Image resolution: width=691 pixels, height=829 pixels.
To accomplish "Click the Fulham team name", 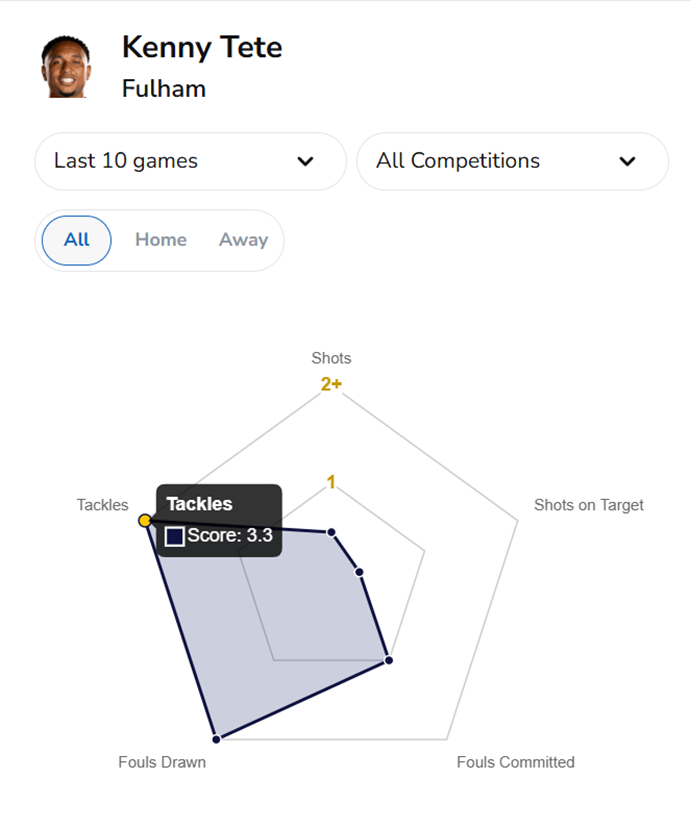I will [x=164, y=88].
